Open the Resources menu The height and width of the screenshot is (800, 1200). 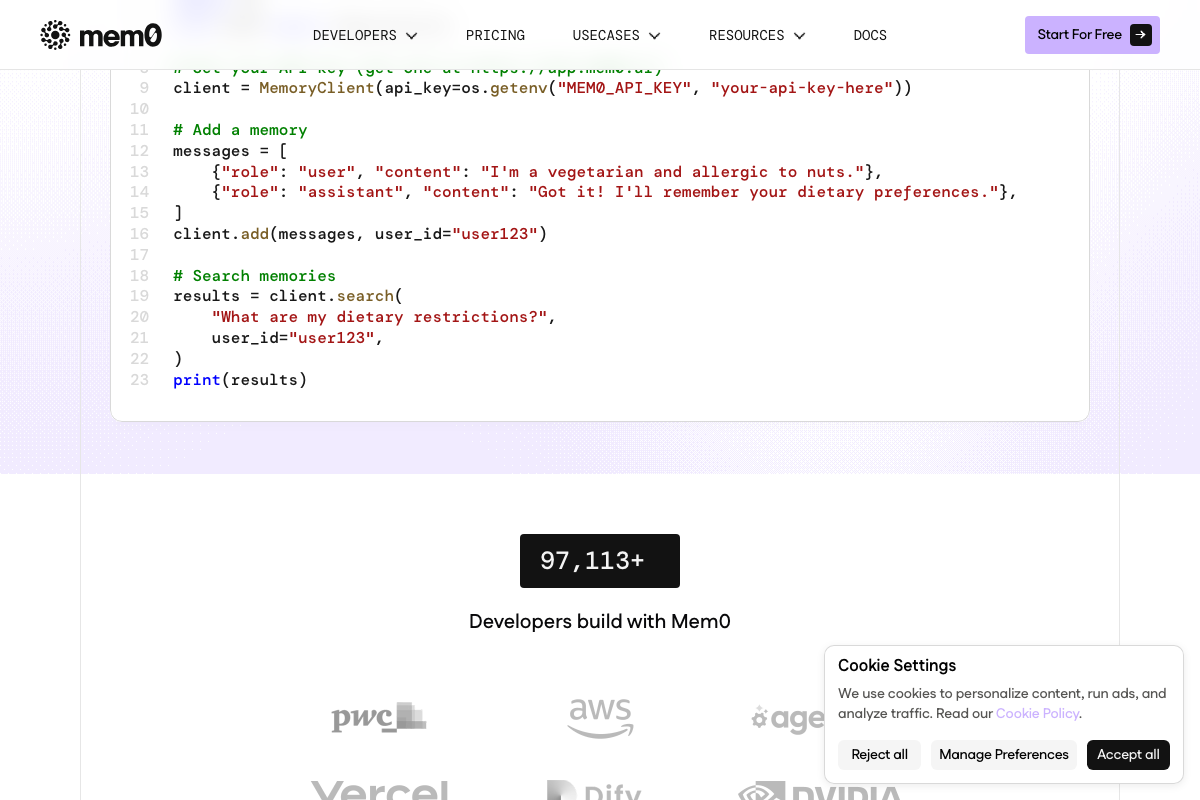[x=757, y=35]
